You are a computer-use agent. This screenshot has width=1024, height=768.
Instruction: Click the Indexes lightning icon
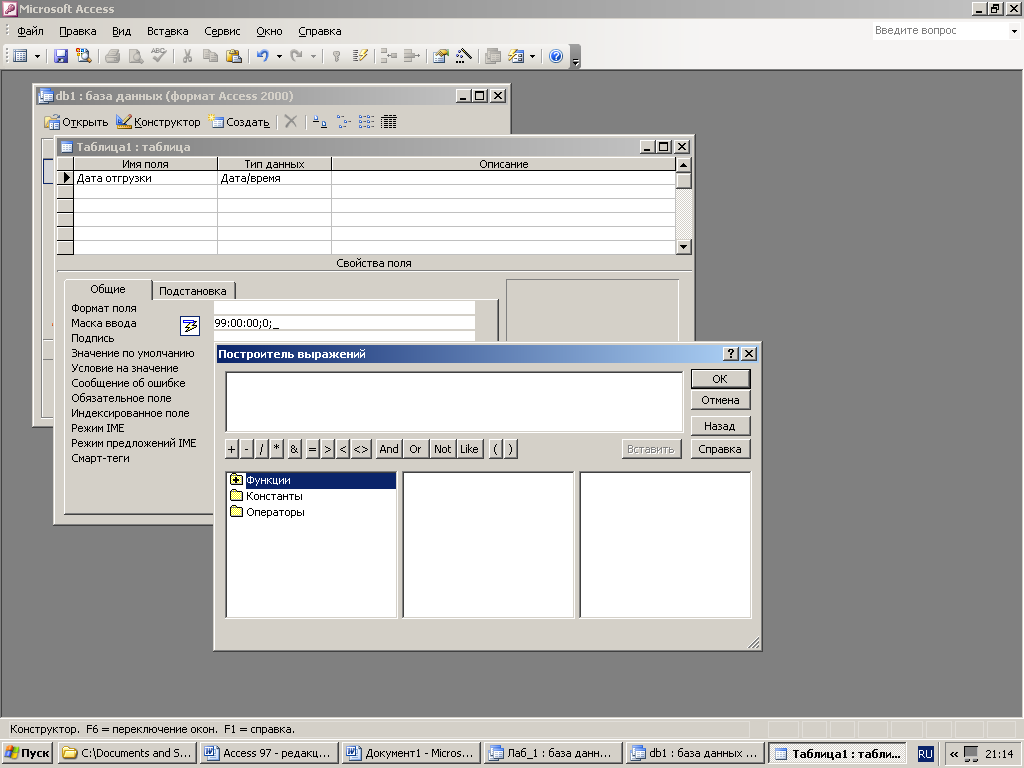tap(360, 56)
